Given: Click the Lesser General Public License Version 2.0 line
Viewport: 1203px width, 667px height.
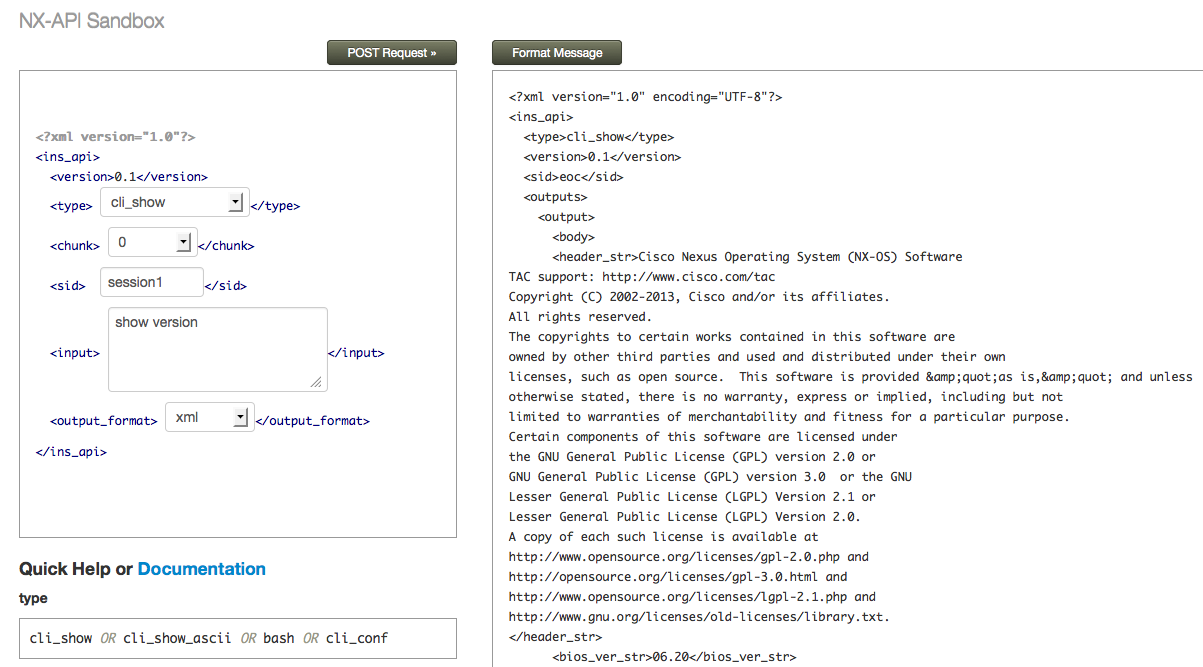Looking at the screenshot, I should (685, 517).
